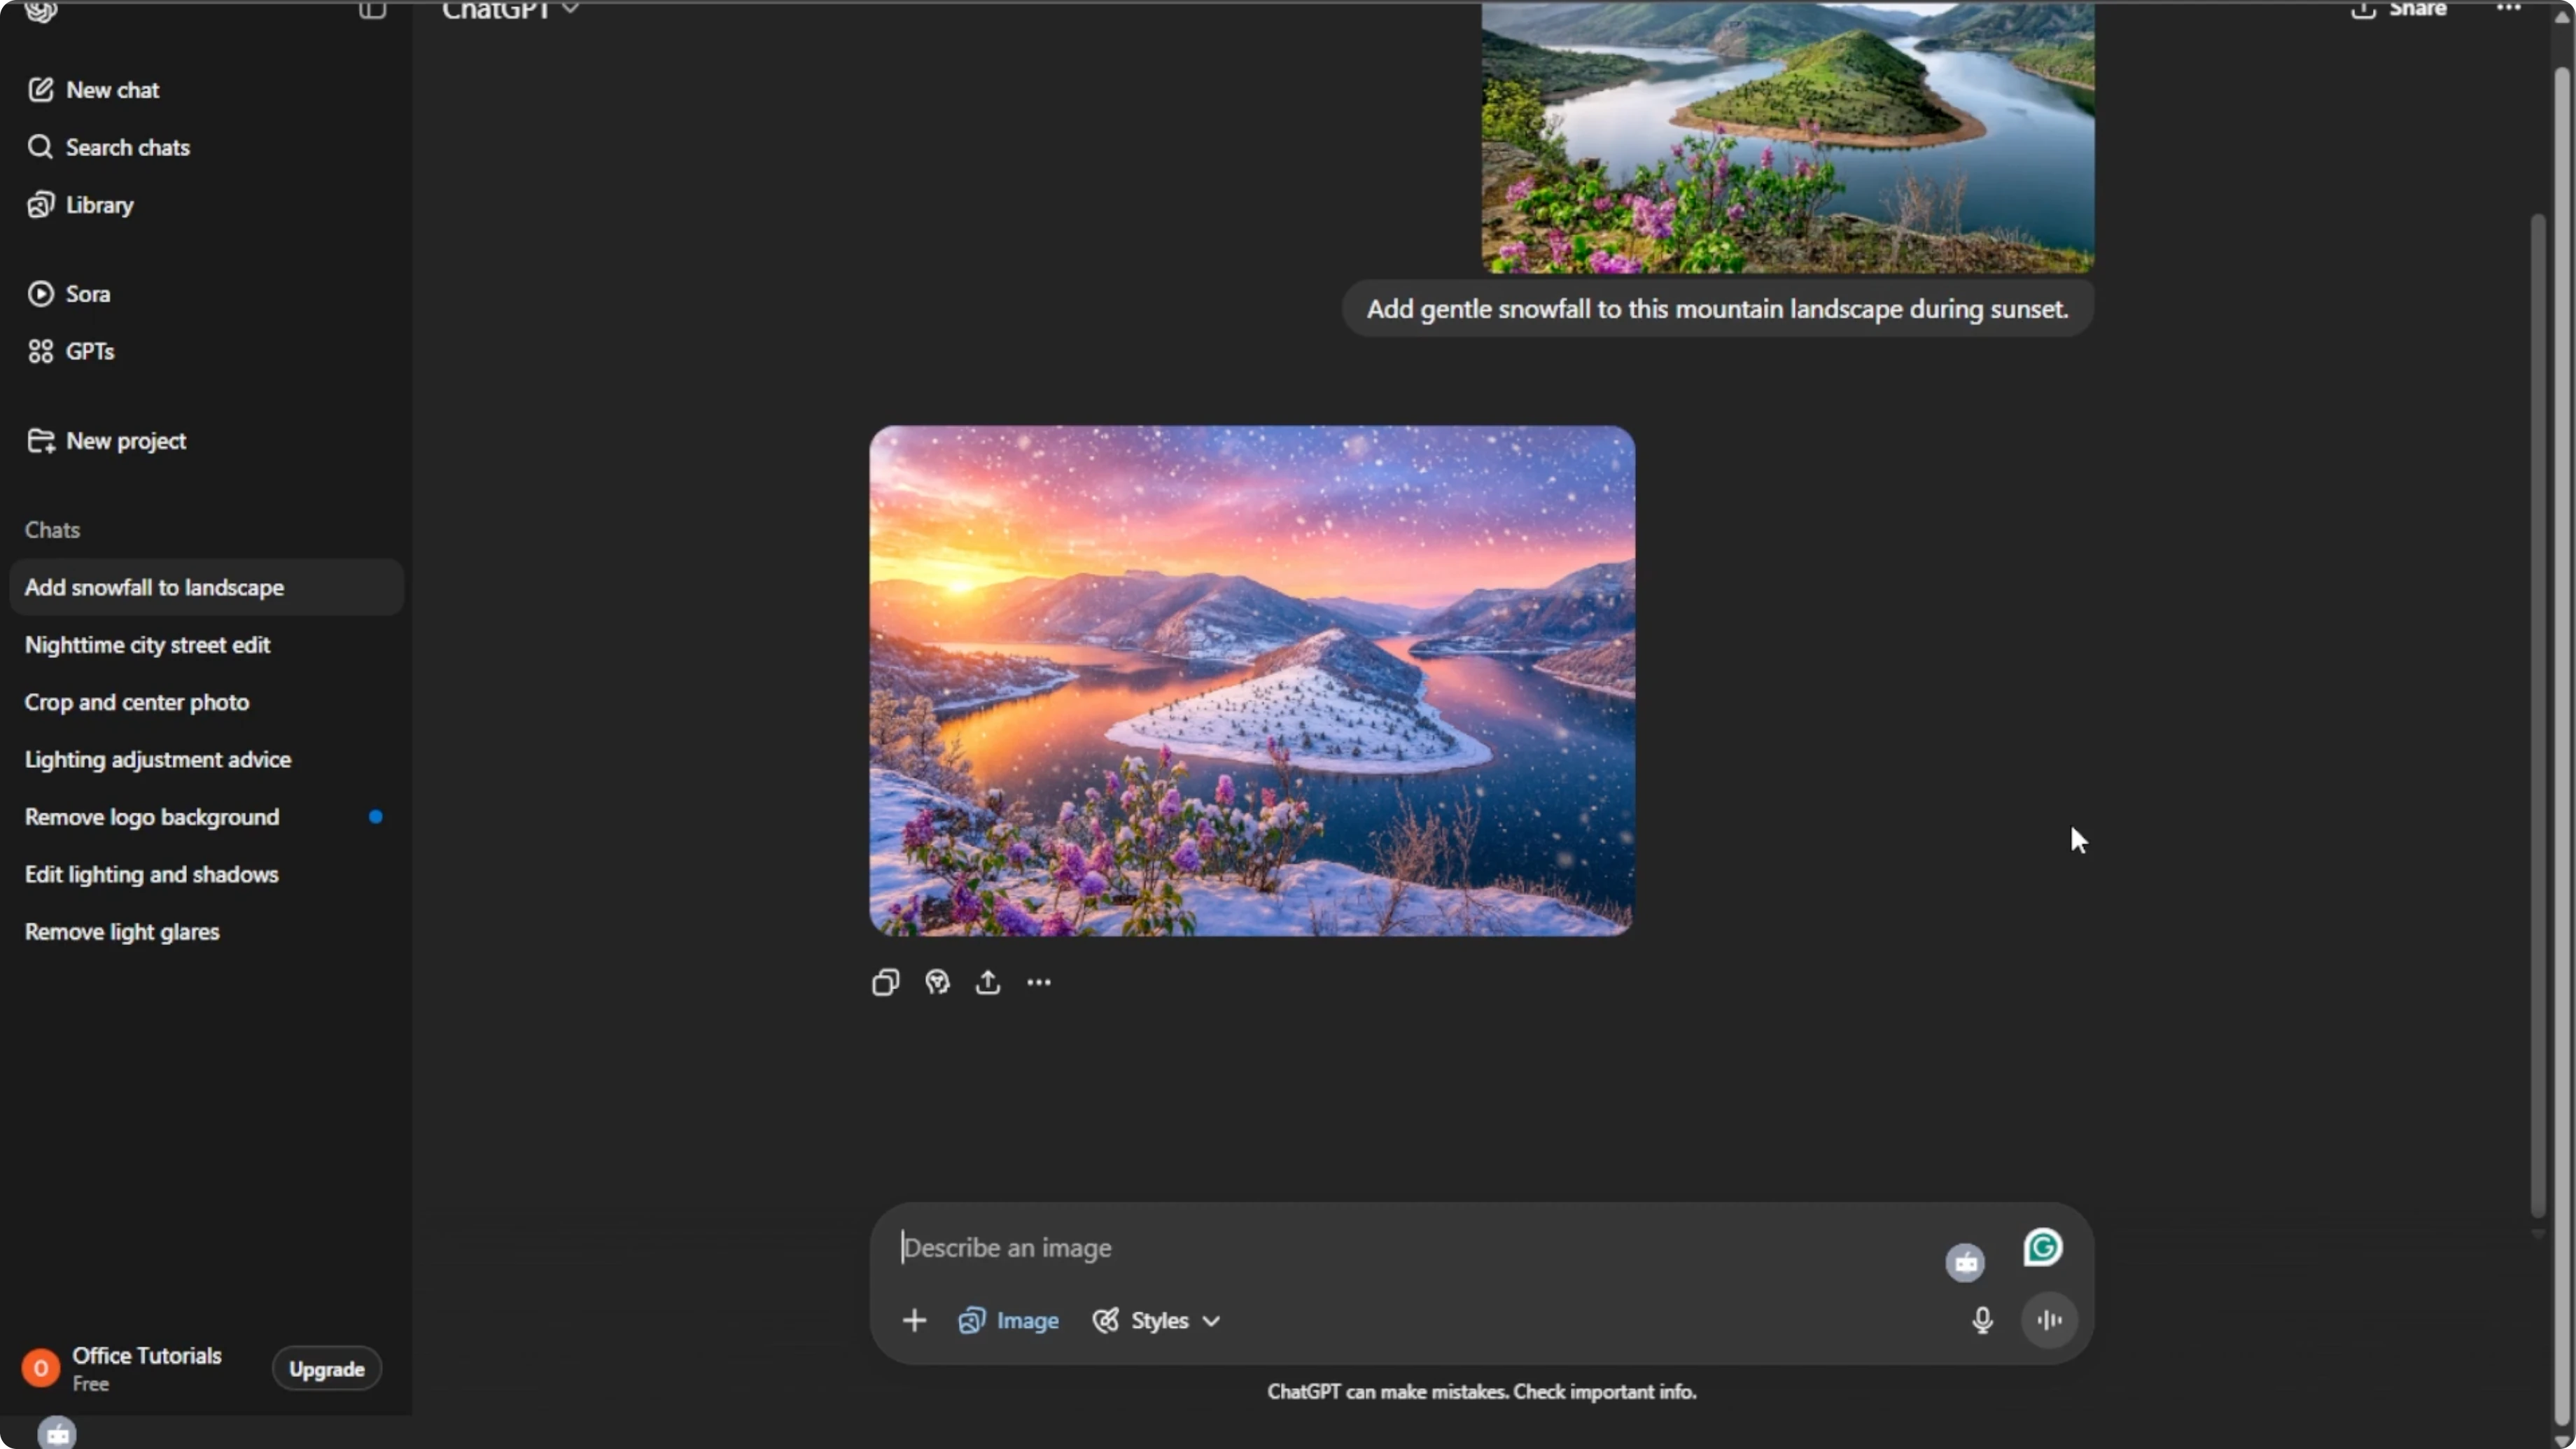Screen dimensions: 2576x1449
Task: Click the robot icon at bottom left
Action: click(x=57, y=1434)
